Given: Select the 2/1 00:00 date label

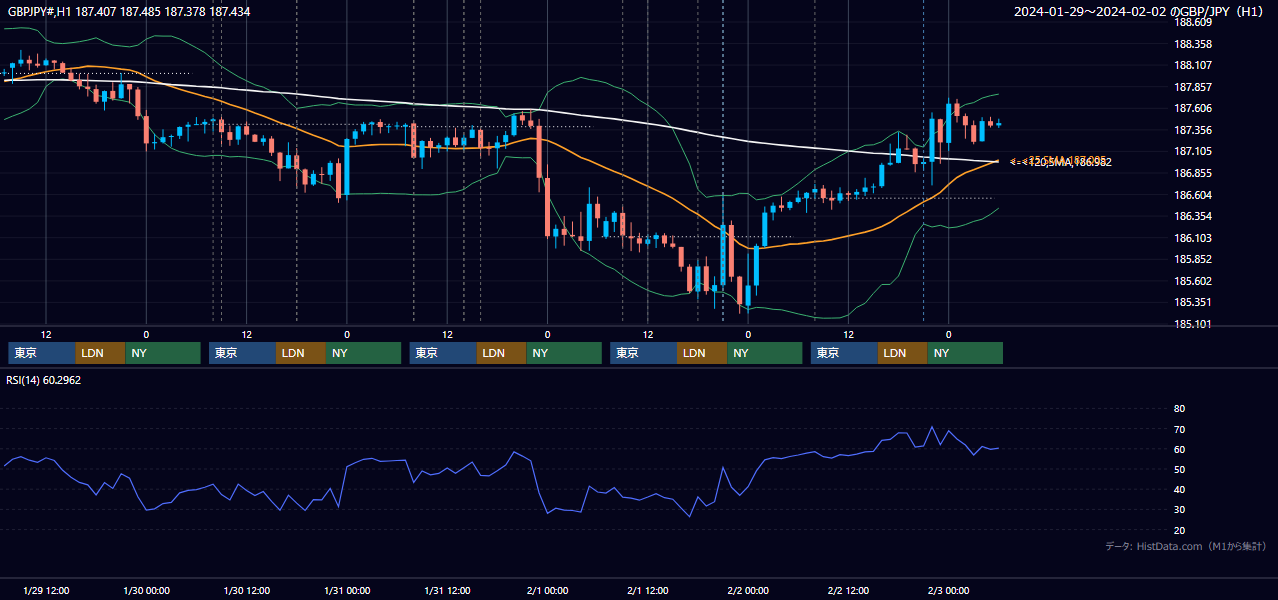Looking at the screenshot, I should coord(548,590).
